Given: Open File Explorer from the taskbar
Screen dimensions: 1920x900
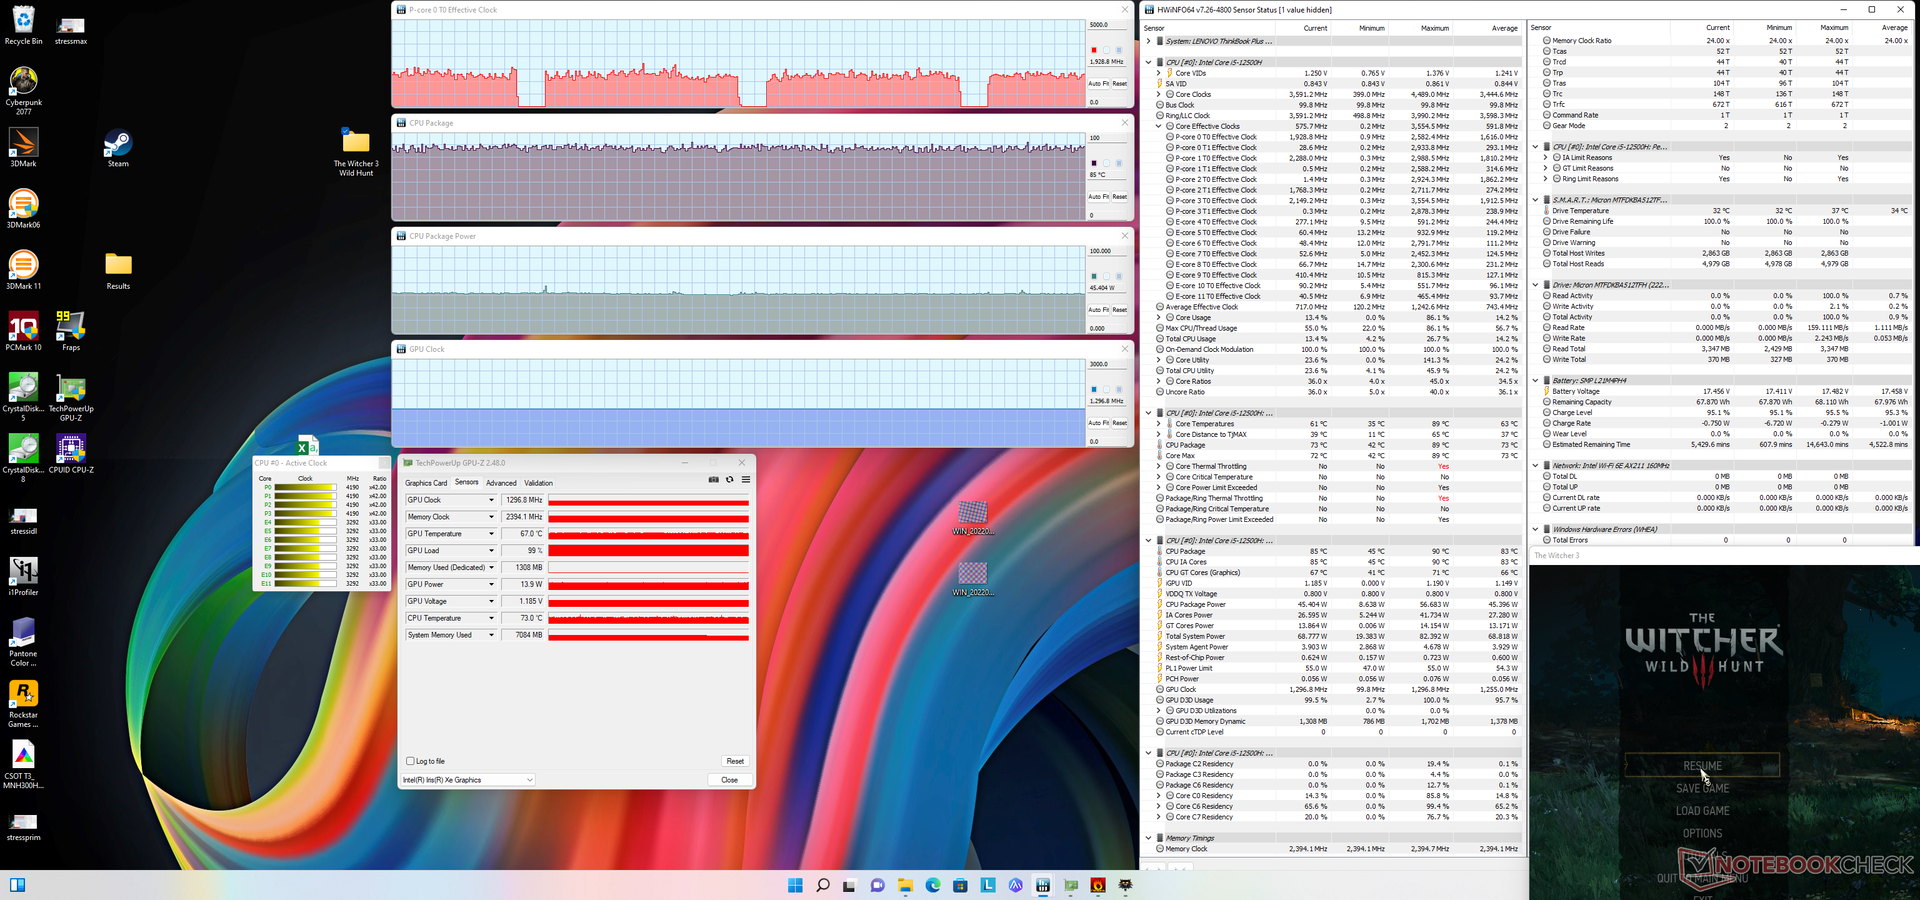Looking at the screenshot, I should tap(905, 885).
